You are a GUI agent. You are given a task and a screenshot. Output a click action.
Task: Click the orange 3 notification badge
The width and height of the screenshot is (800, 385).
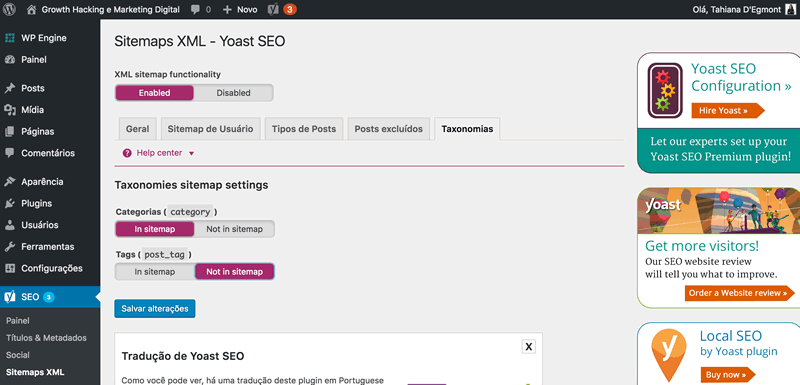[289, 9]
